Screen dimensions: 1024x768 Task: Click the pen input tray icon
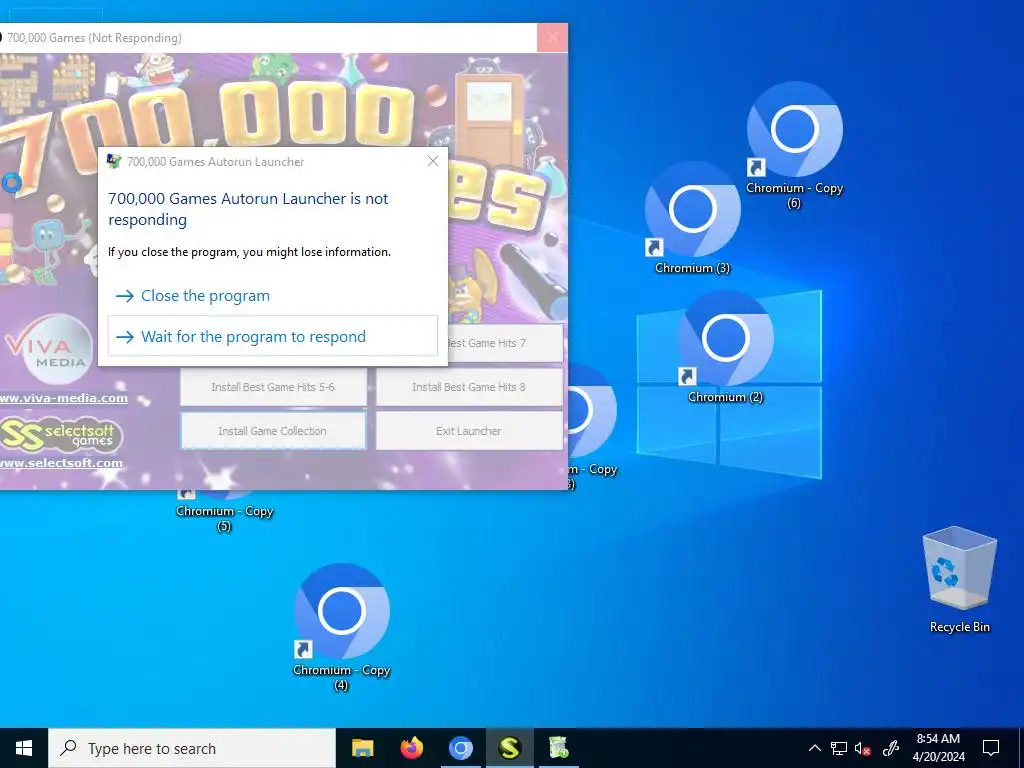click(x=891, y=748)
